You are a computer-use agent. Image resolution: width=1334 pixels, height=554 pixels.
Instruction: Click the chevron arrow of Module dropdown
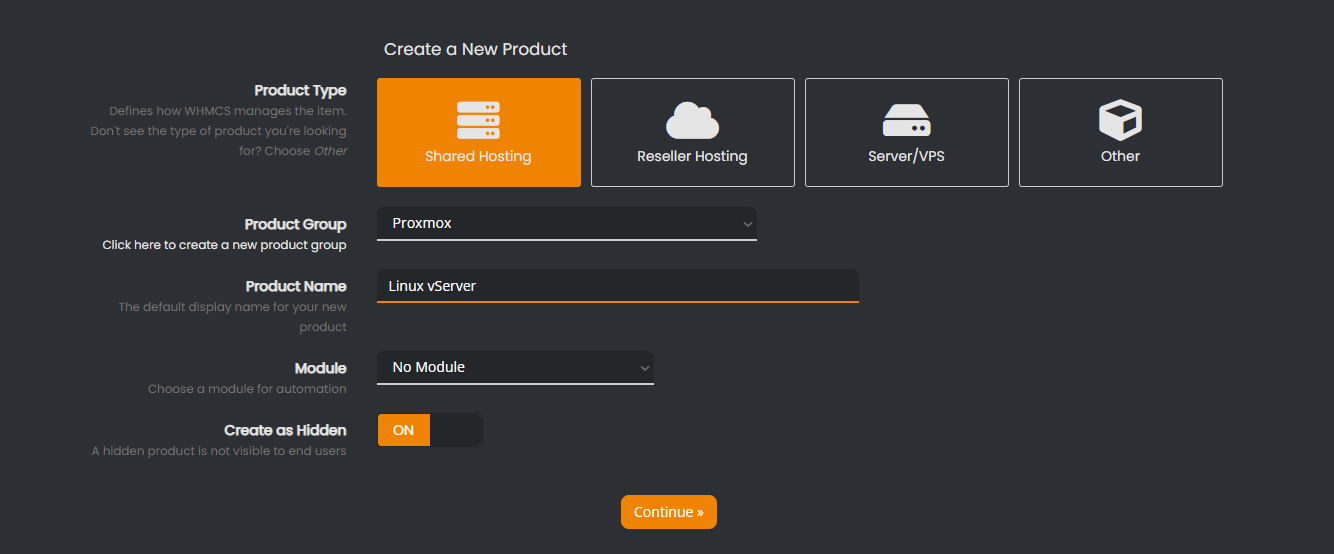(644, 368)
